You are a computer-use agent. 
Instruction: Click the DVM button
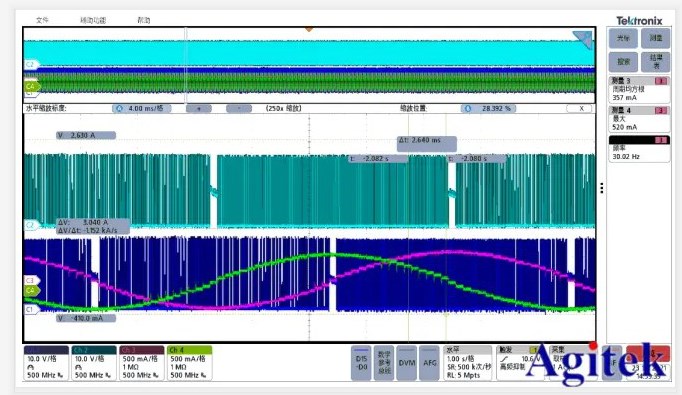pos(407,363)
